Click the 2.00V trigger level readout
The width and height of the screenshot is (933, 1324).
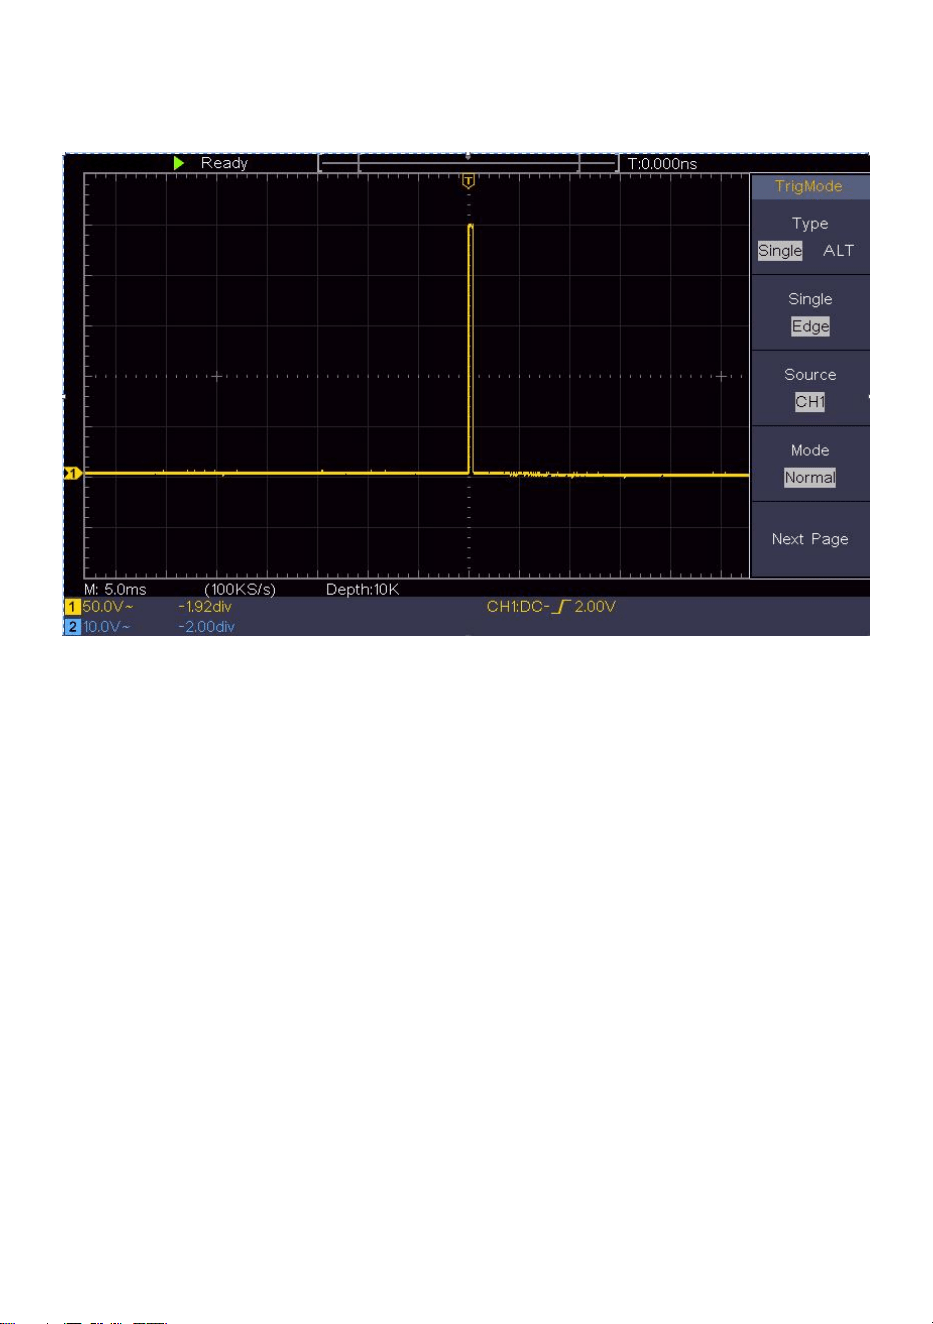[595, 607]
